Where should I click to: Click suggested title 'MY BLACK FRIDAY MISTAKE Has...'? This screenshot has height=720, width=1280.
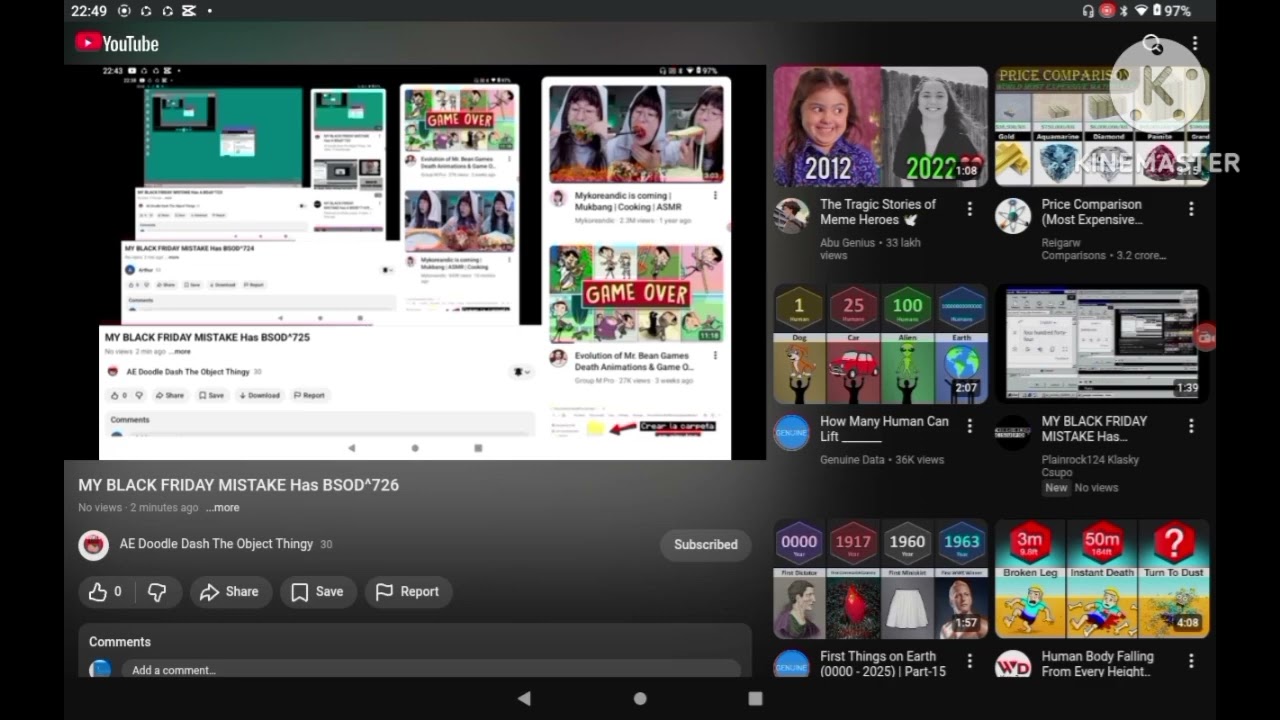pyautogui.click(x=1094, y=429)
